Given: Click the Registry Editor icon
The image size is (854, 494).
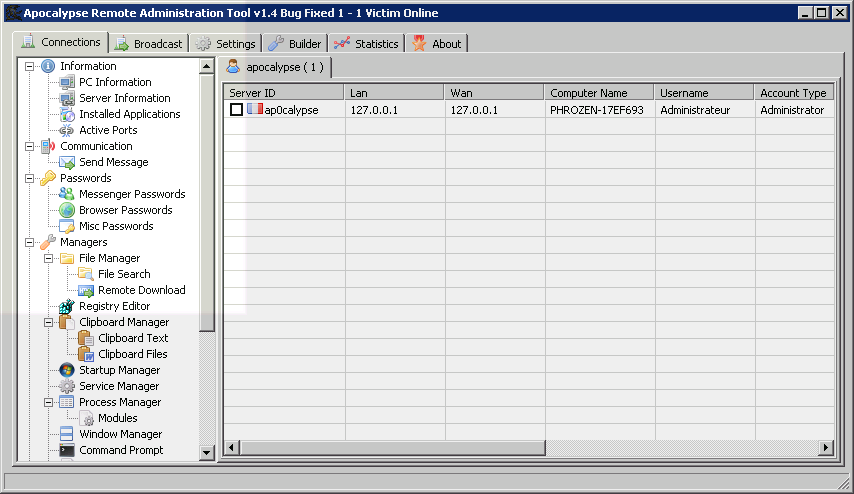Looking at the screenshot, I should 67,306.
